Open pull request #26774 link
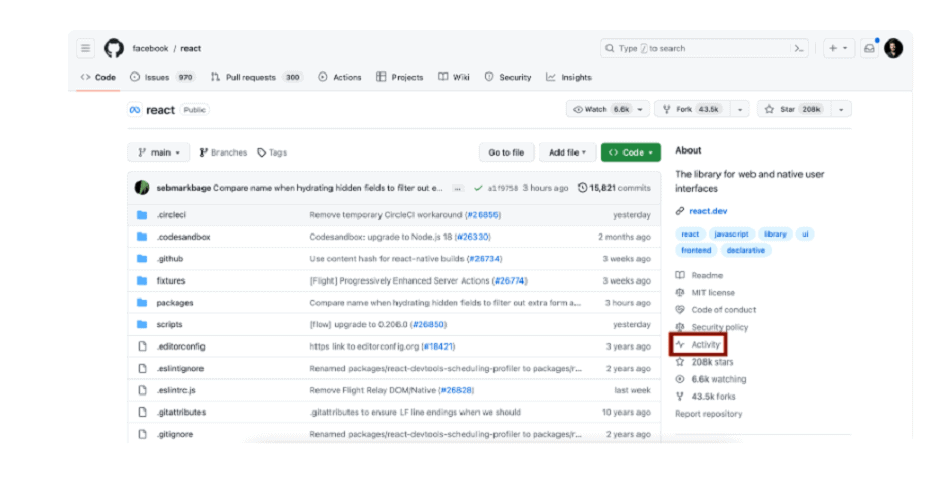939x500 pixels. [509, 281]
